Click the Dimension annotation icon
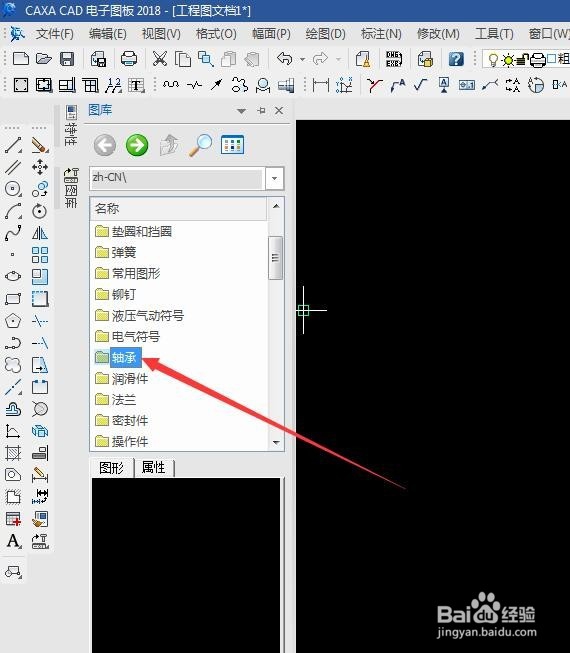570x653 pixels. (x=321, y=85)
